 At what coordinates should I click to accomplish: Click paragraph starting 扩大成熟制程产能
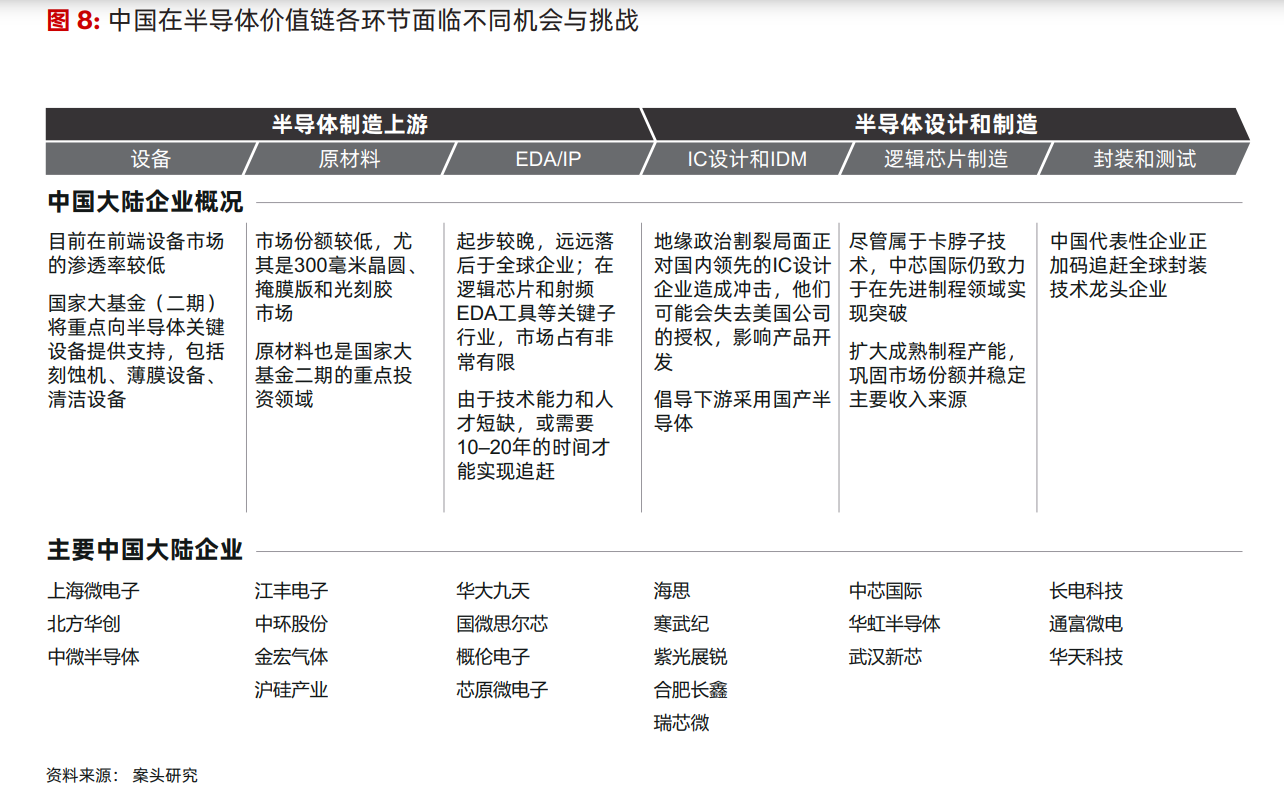[938, 375]
